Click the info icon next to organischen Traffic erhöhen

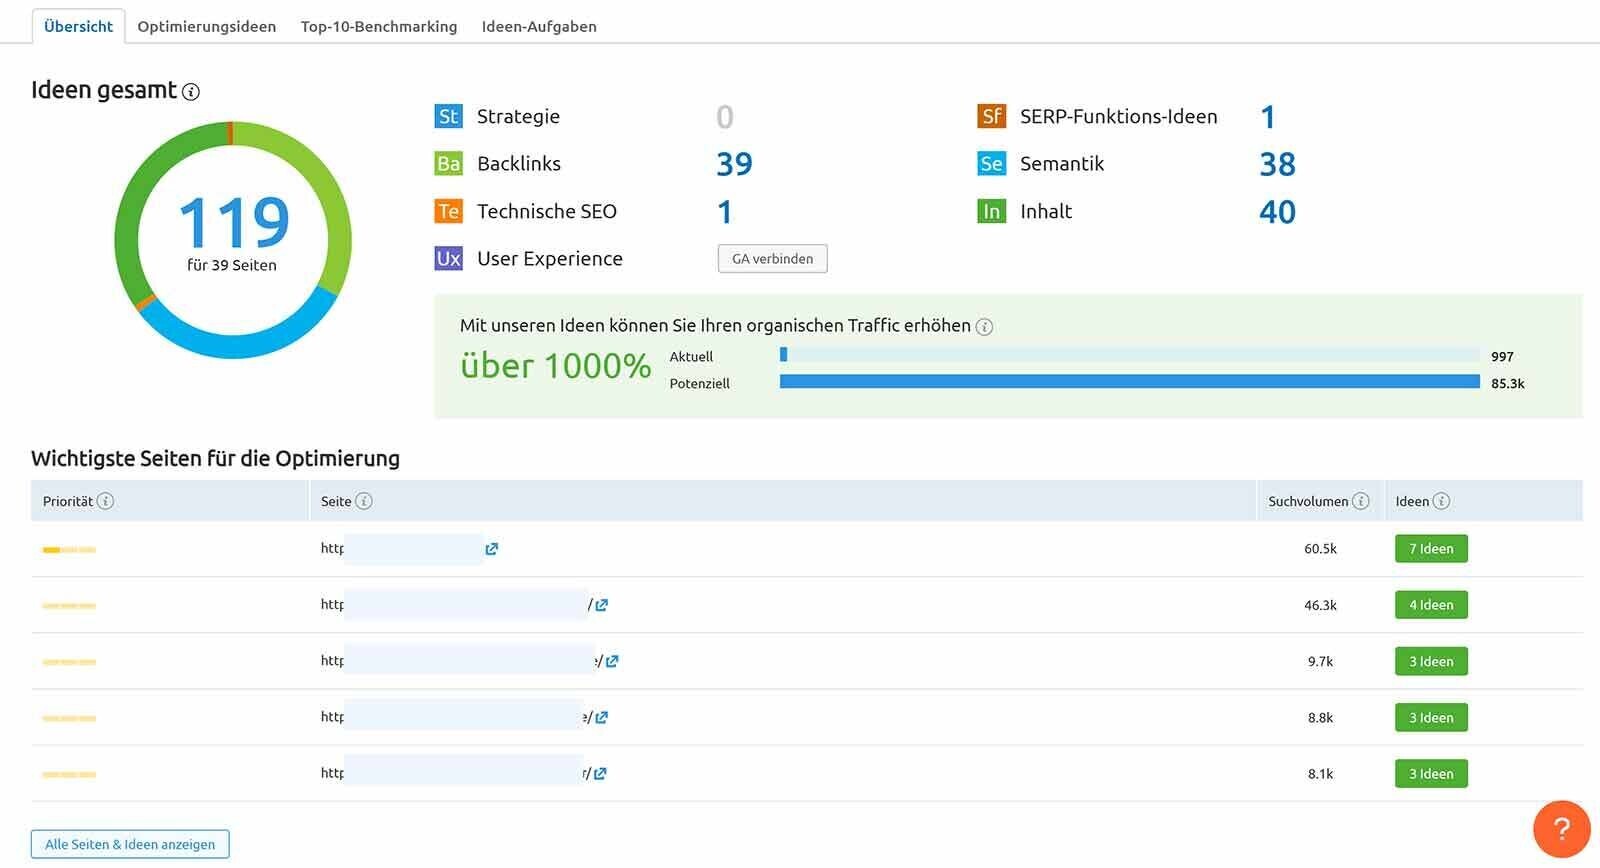tap(984, 327)
